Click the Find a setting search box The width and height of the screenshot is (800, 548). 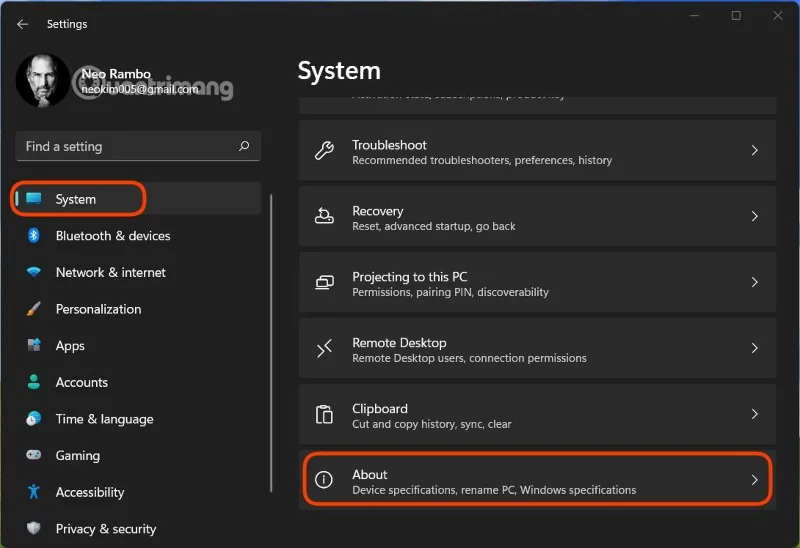click(x=138, y=146)
